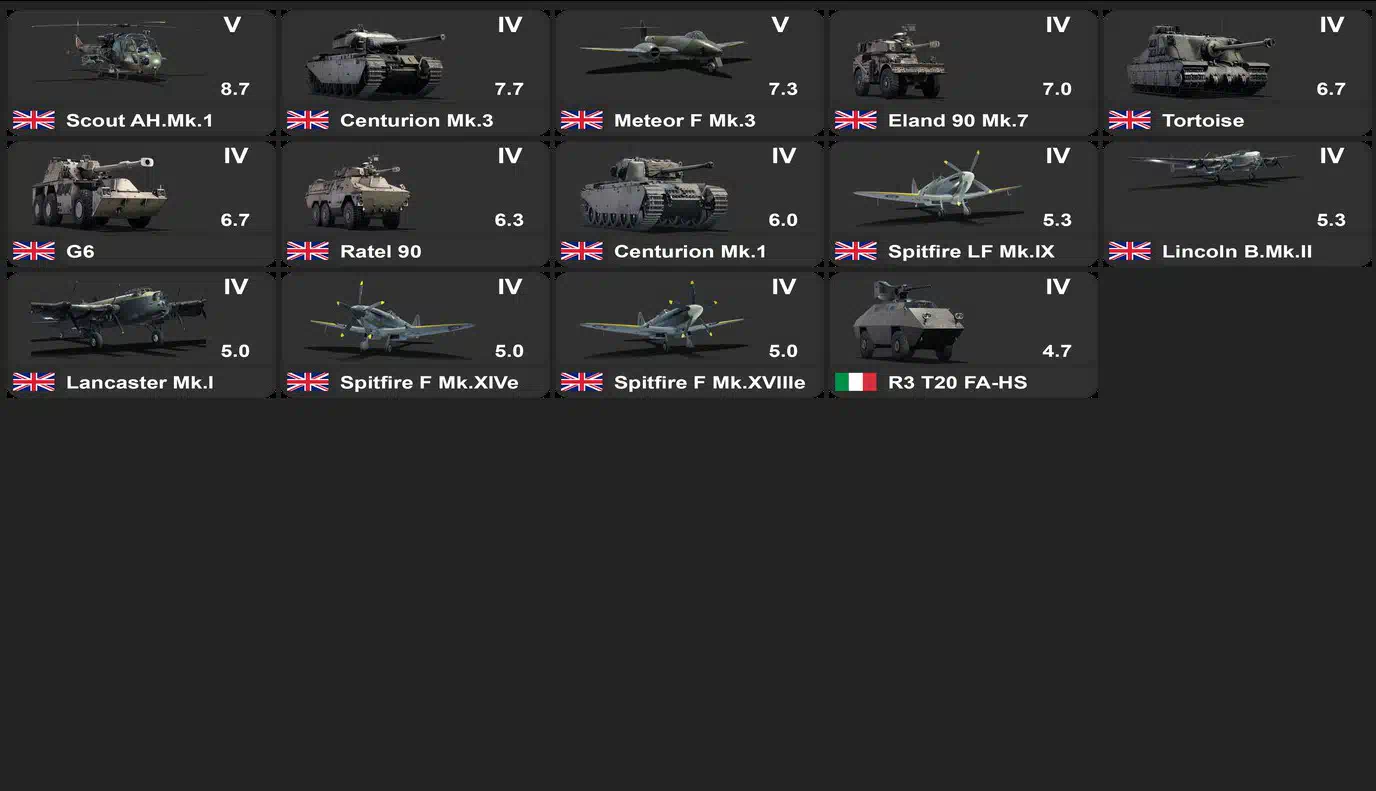Click the G6 name label

coord(80,251)
